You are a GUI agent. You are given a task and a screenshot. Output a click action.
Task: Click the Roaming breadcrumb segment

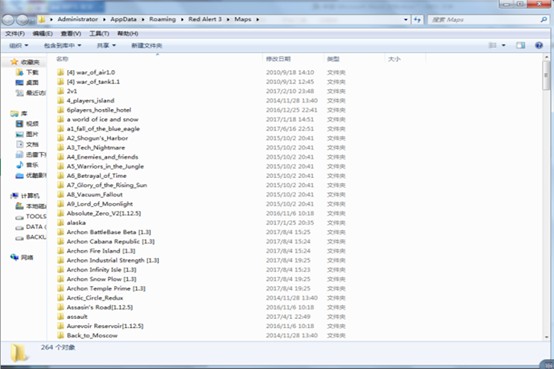pos(162,19)
